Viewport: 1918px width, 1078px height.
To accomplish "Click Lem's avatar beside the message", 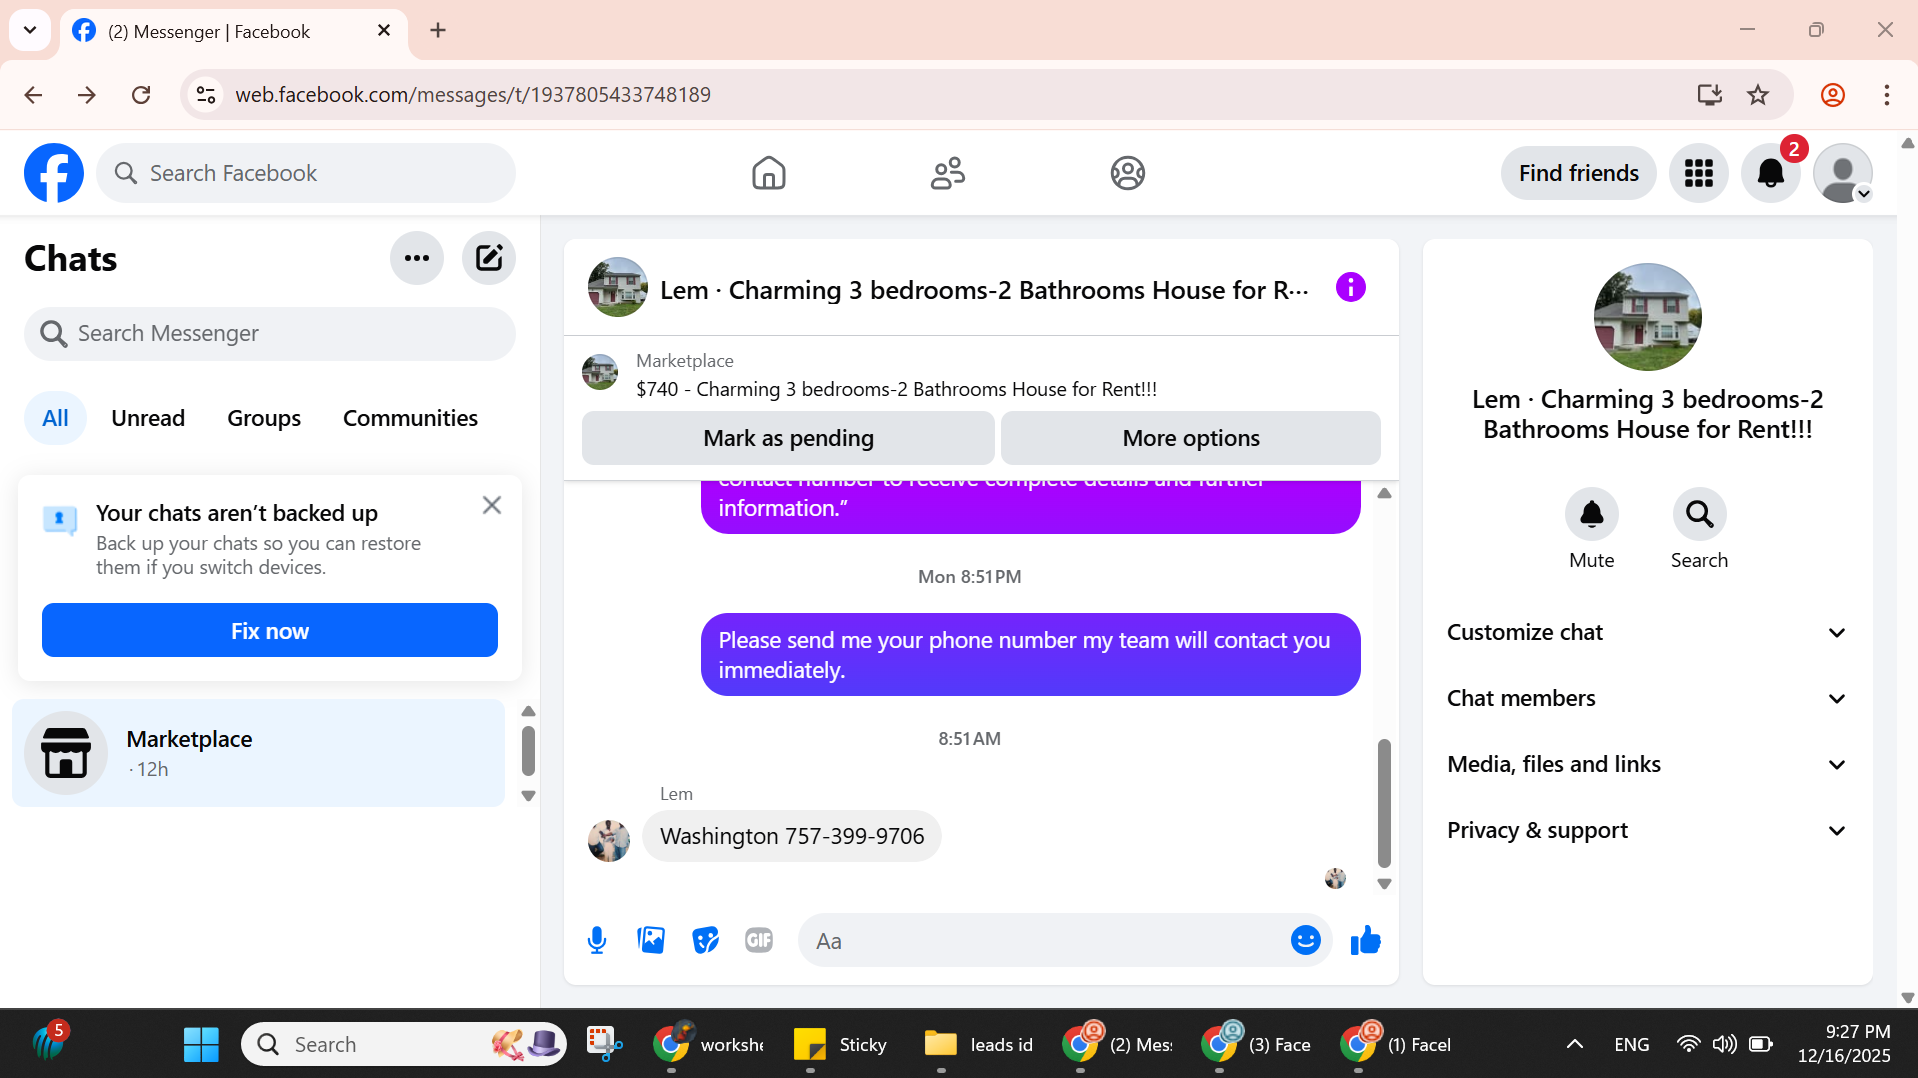I will click(x=609, y=841).
